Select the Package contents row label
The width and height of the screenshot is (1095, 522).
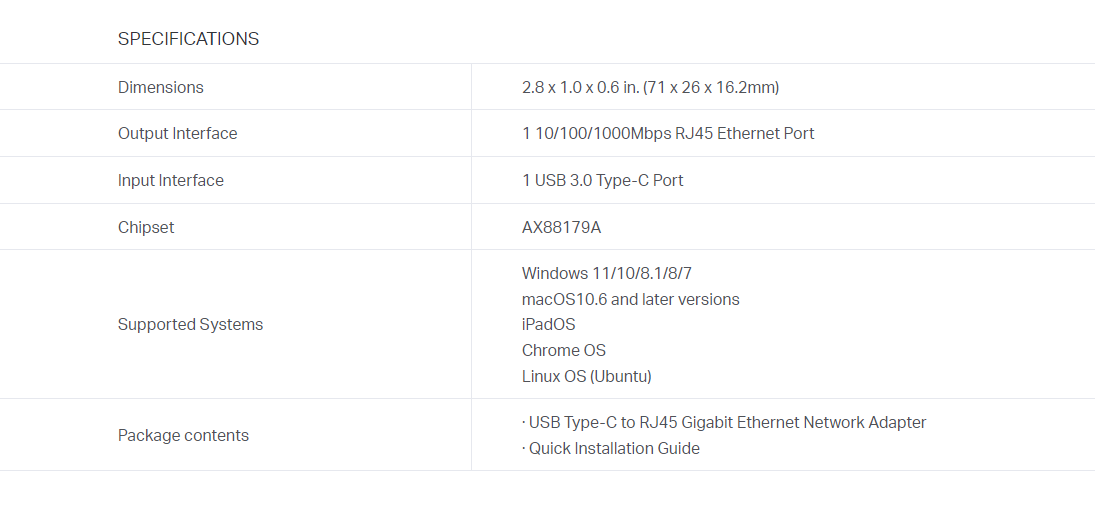[x=183, y=435]
